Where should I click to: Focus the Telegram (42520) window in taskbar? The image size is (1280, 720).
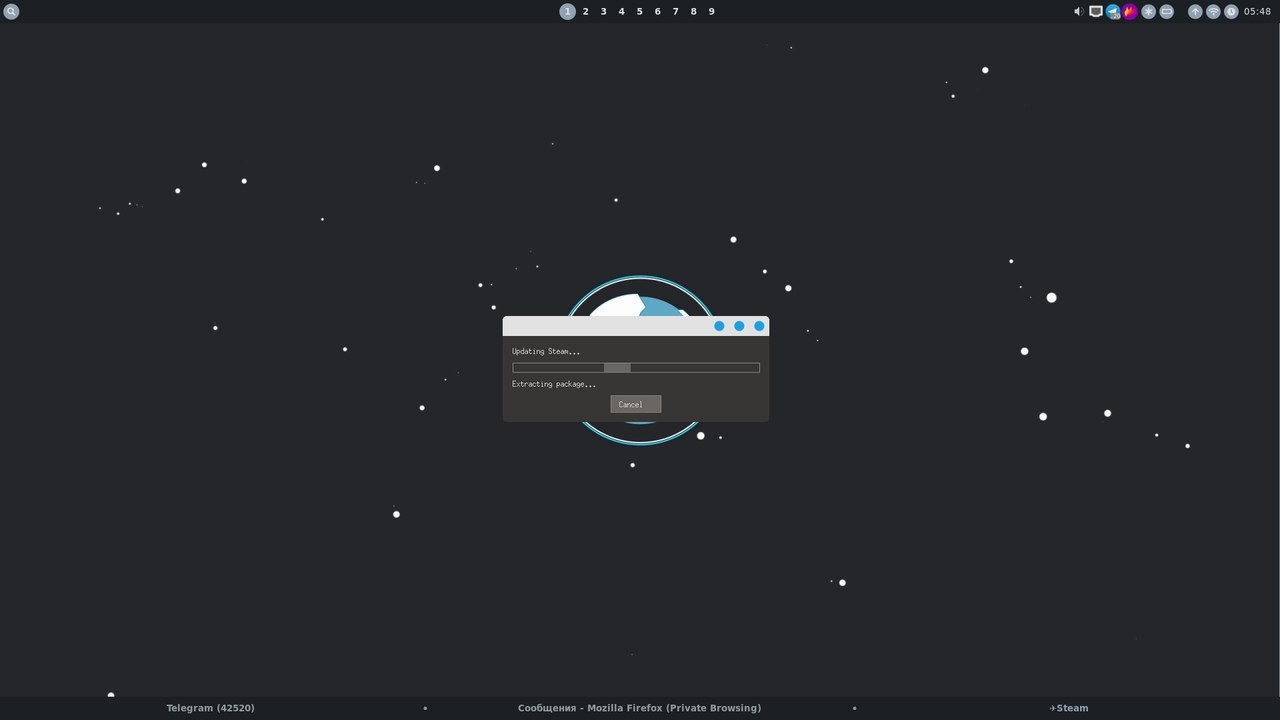(211, 708)
